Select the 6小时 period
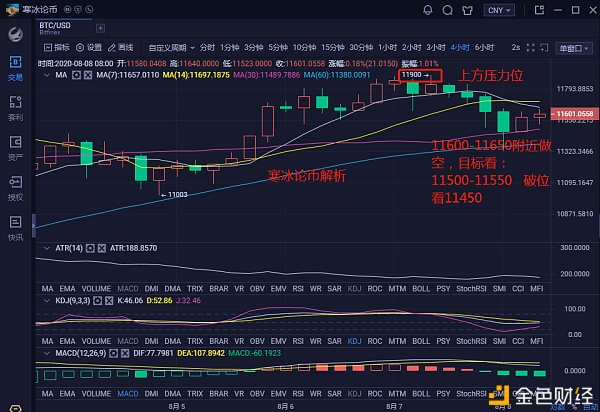600x412 pixels. pos(484,47)
